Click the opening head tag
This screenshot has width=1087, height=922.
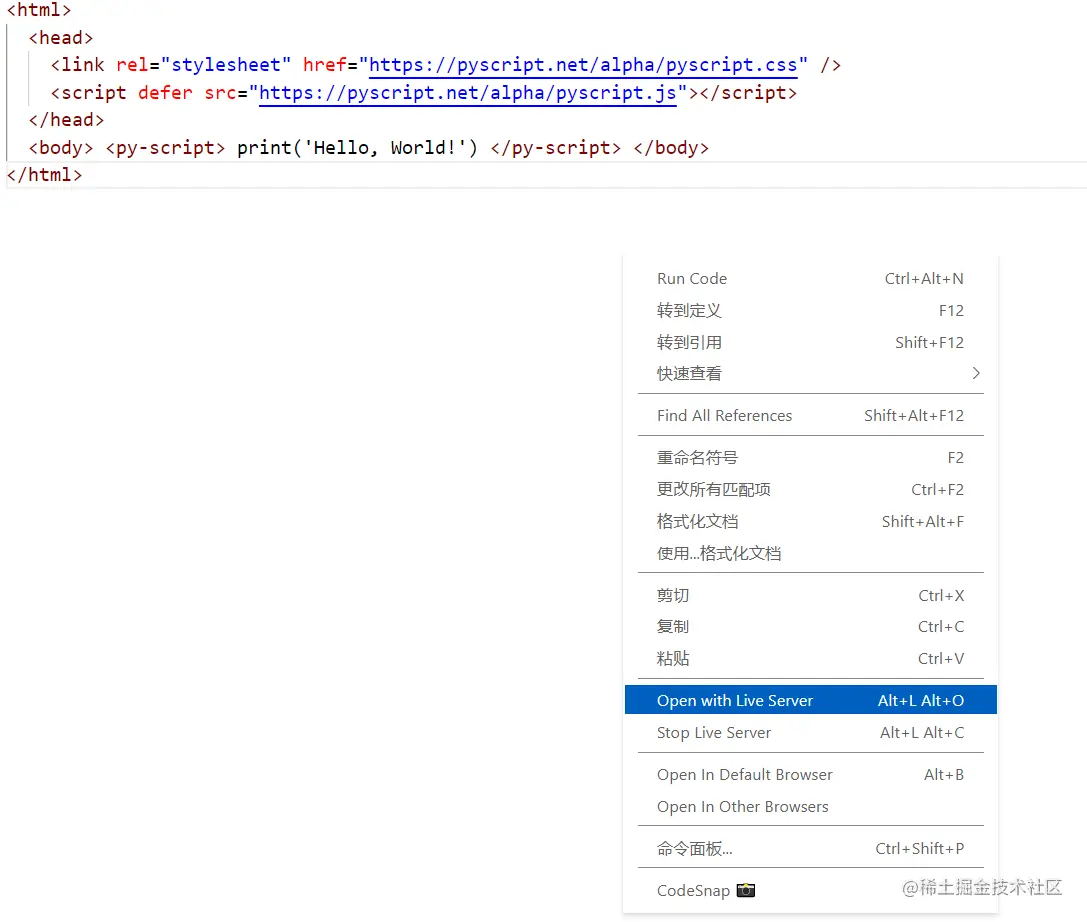(61, 37)
